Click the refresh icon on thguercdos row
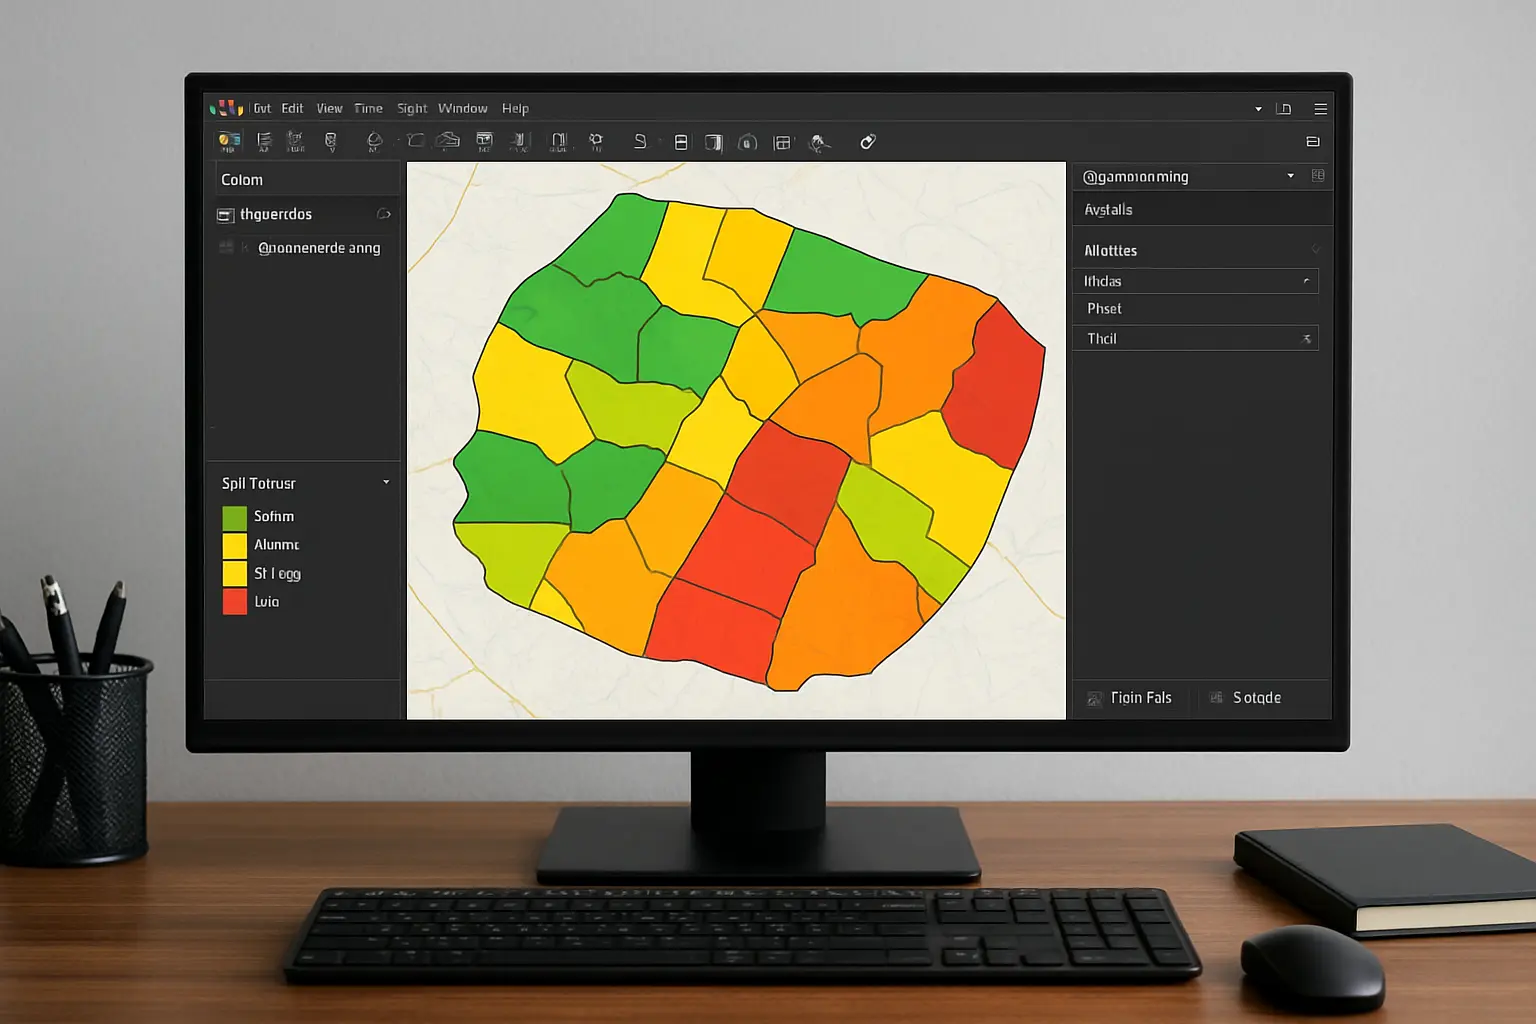This screenshot has height=1024, width=1536. click(383, 214)
